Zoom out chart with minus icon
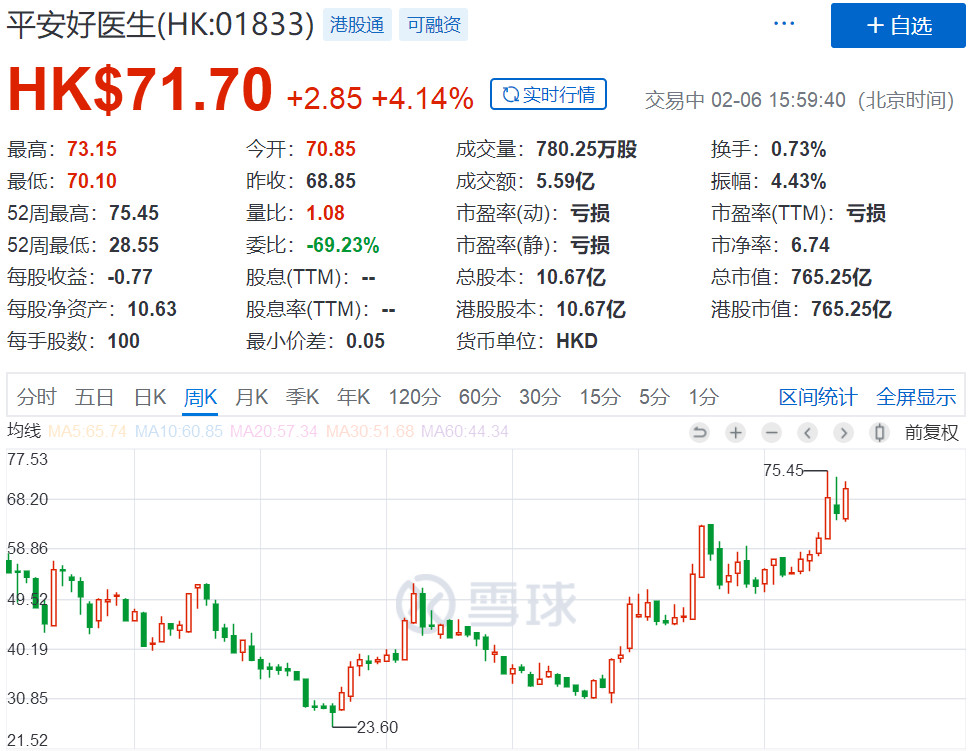 point(771,432)
